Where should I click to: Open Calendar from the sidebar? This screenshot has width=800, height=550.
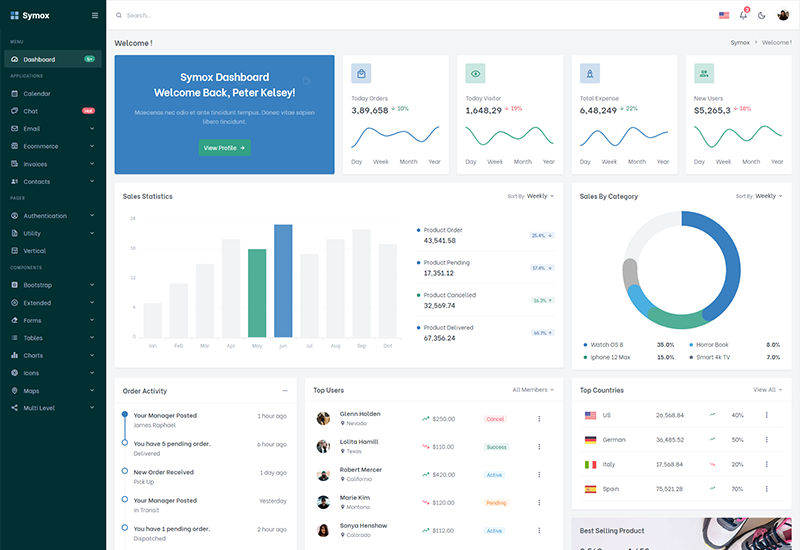pyautogui.click(x=37, y=94)
